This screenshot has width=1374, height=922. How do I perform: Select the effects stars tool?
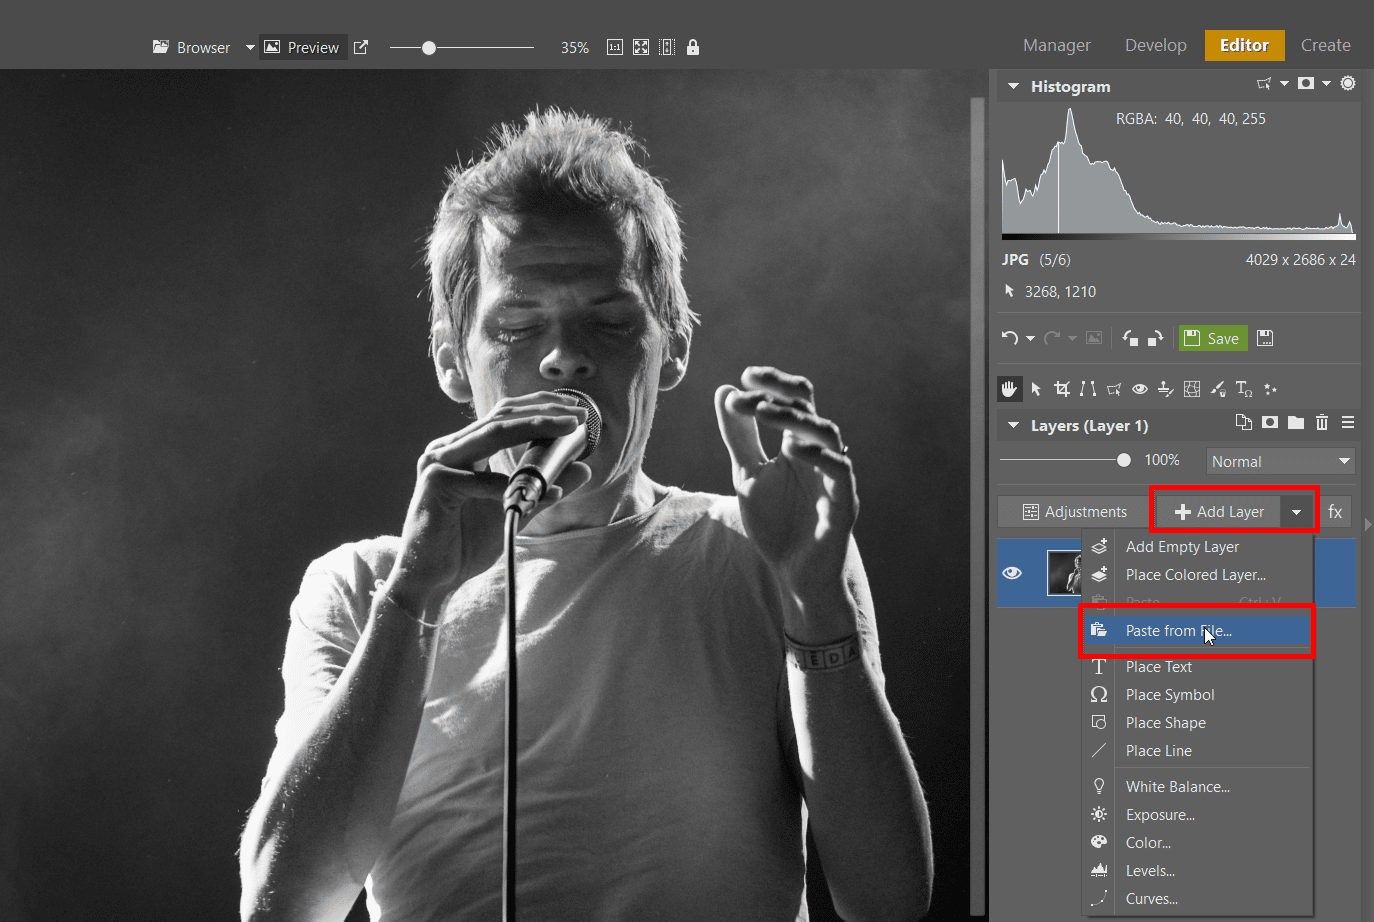[x=1270, y=389]
